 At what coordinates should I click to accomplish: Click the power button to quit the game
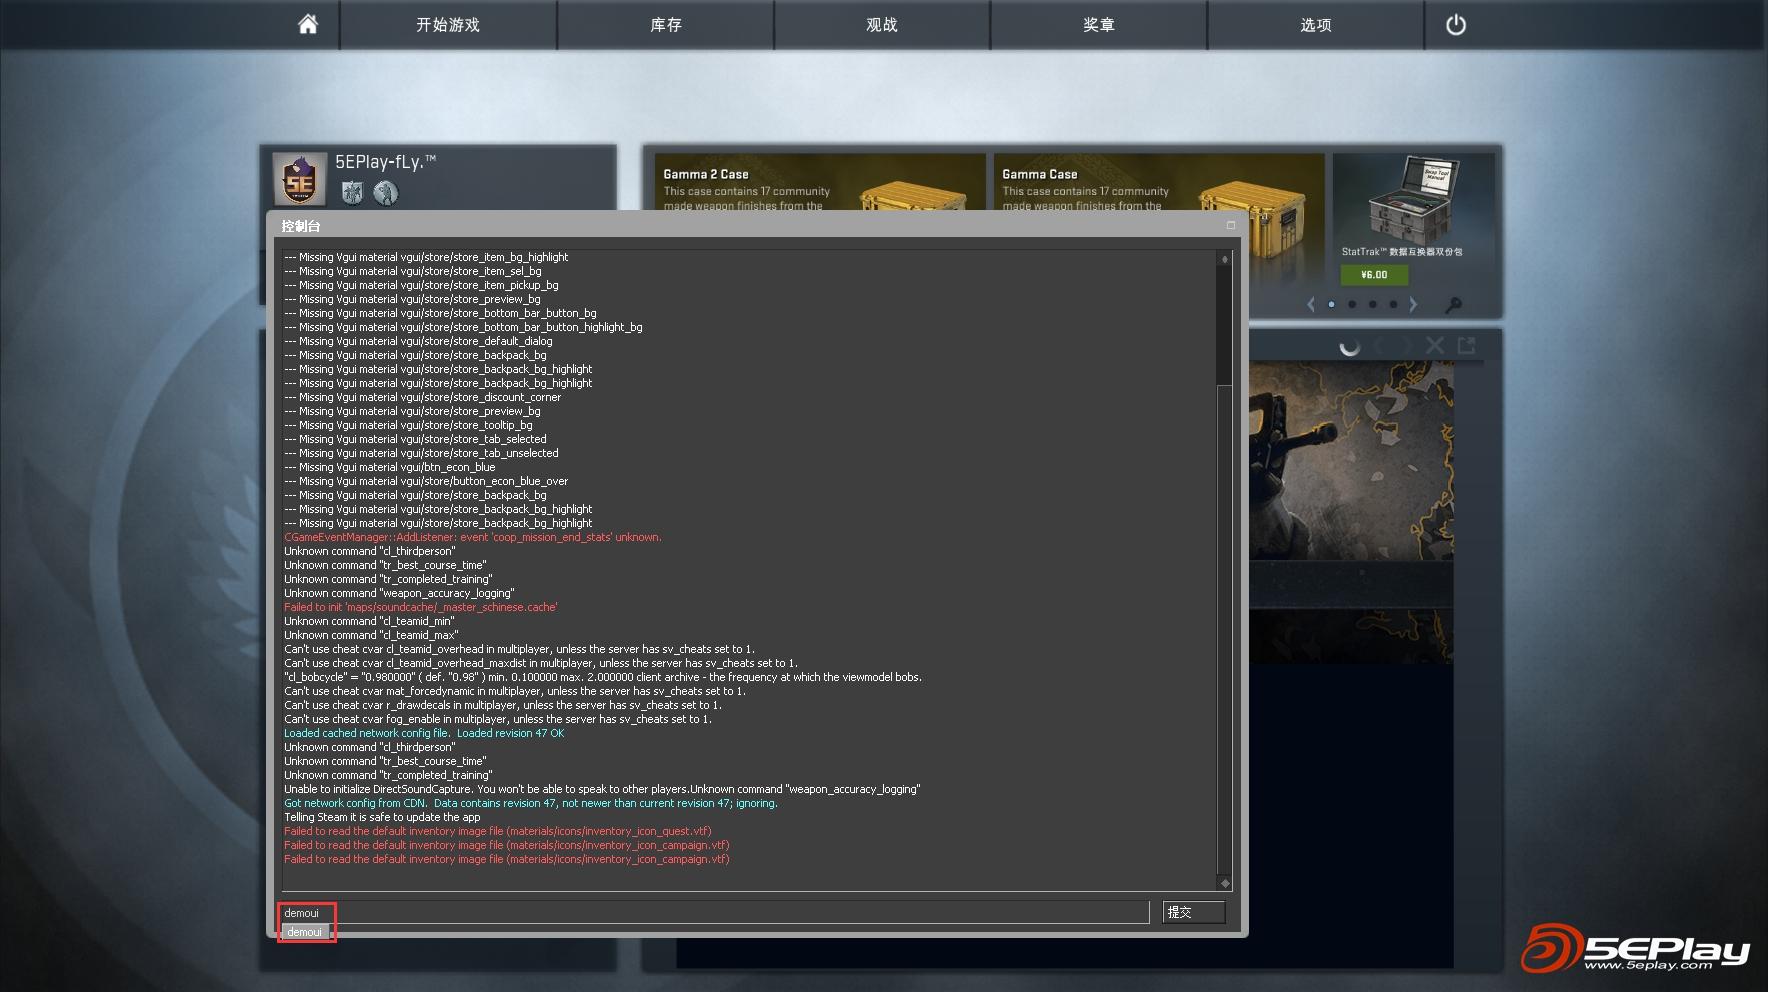click(1455, 26)
